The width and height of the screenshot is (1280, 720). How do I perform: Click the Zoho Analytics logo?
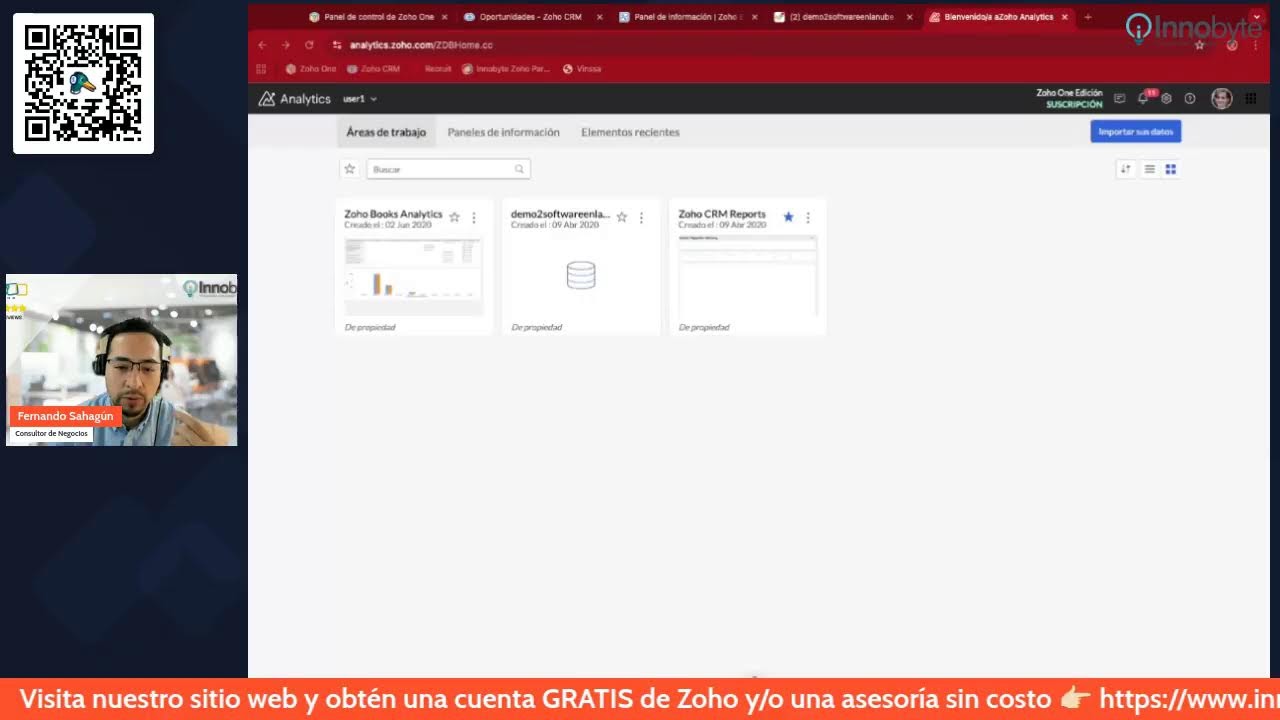tap(294, 99)
